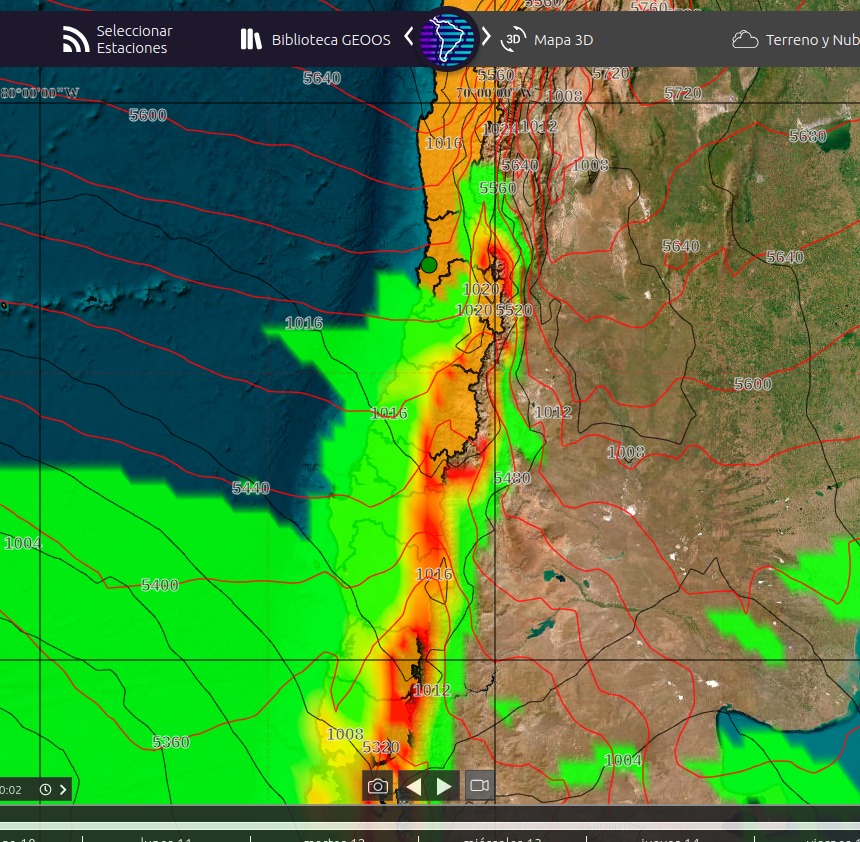Viewport: 860px width, 842px height.
Task: Select the green station marker on coast
Action: [429, 265]
